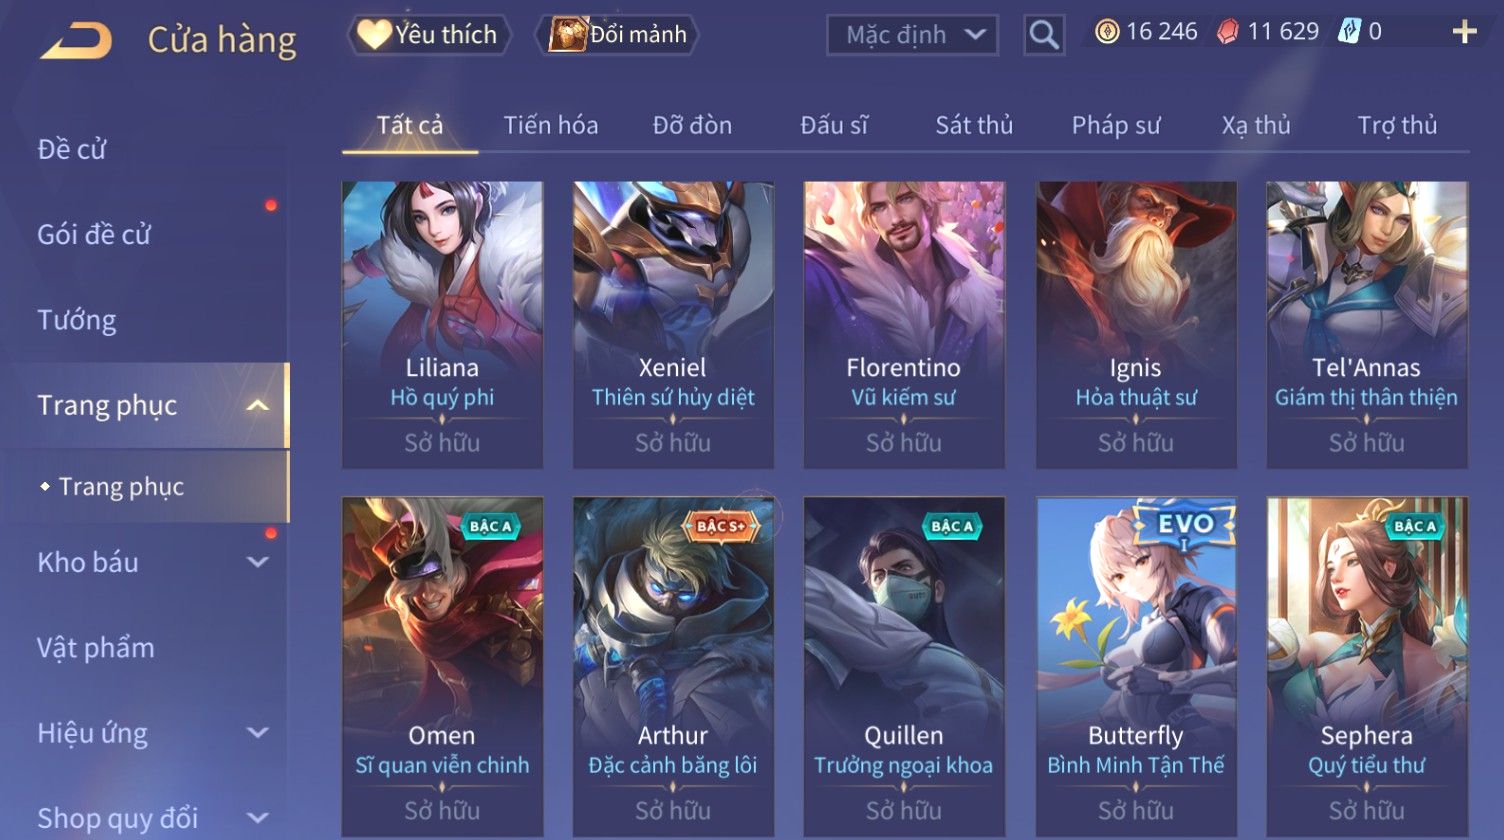Select the Pháp sư tab
Image resolution: width=1504 pixels, height=840 pixels.
pos(1116,125)
